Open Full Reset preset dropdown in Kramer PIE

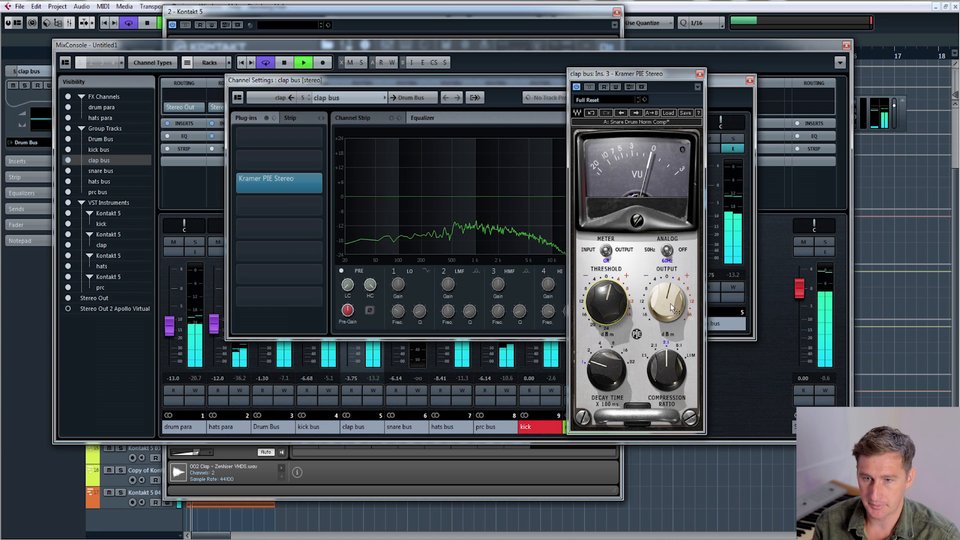(x=637, y=100)
